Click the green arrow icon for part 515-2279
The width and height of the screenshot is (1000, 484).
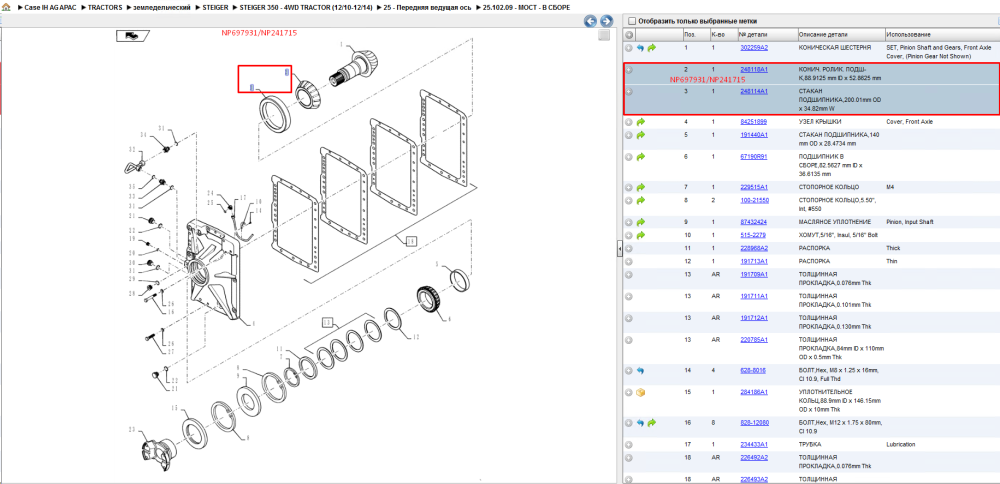[641, 235]
